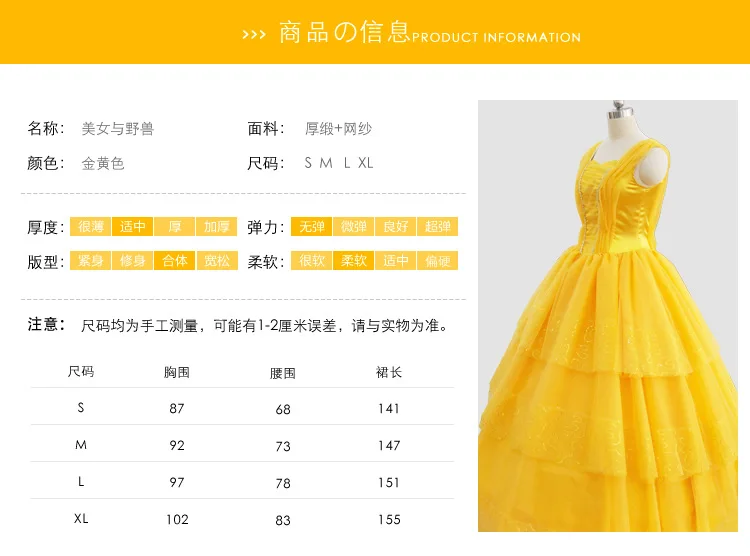Screen dimensions: 750x556
Task: Click the 版型 label
Action: coord(45,262)
